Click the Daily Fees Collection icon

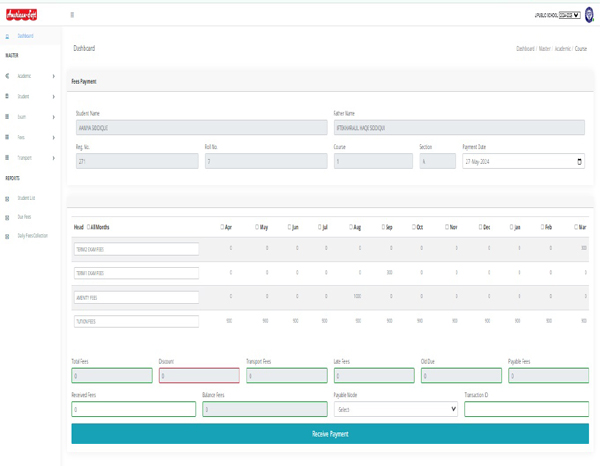pyautogui.click(x=7, y=236)
